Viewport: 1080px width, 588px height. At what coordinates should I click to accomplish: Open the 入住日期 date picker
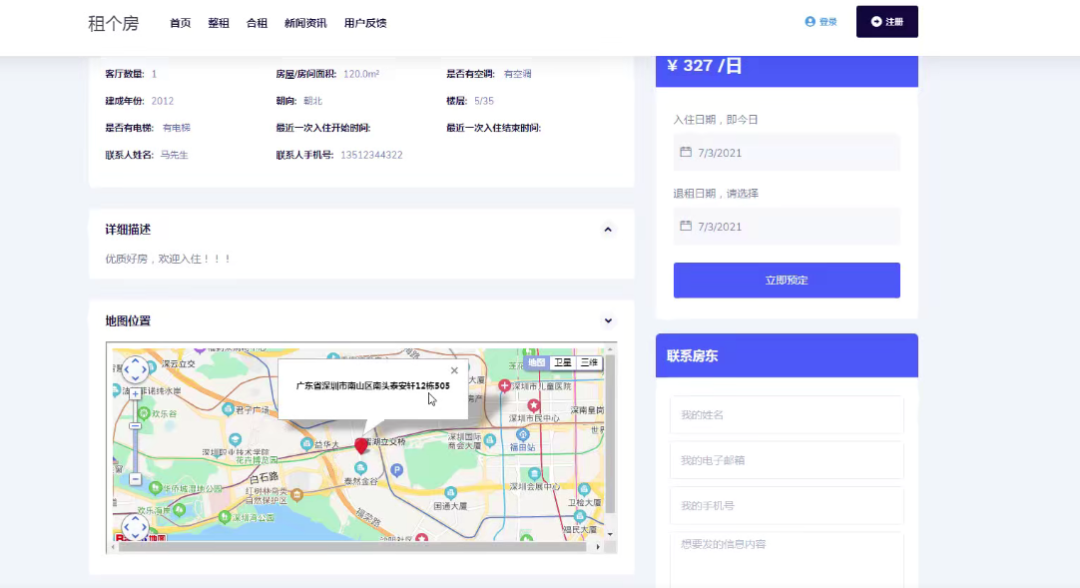click(786, 153)
